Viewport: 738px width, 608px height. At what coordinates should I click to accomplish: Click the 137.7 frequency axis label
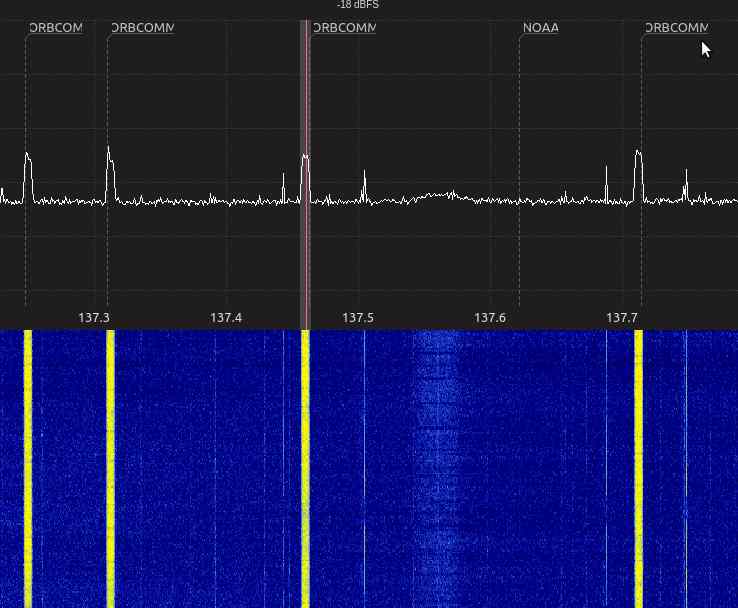(622, 318)
